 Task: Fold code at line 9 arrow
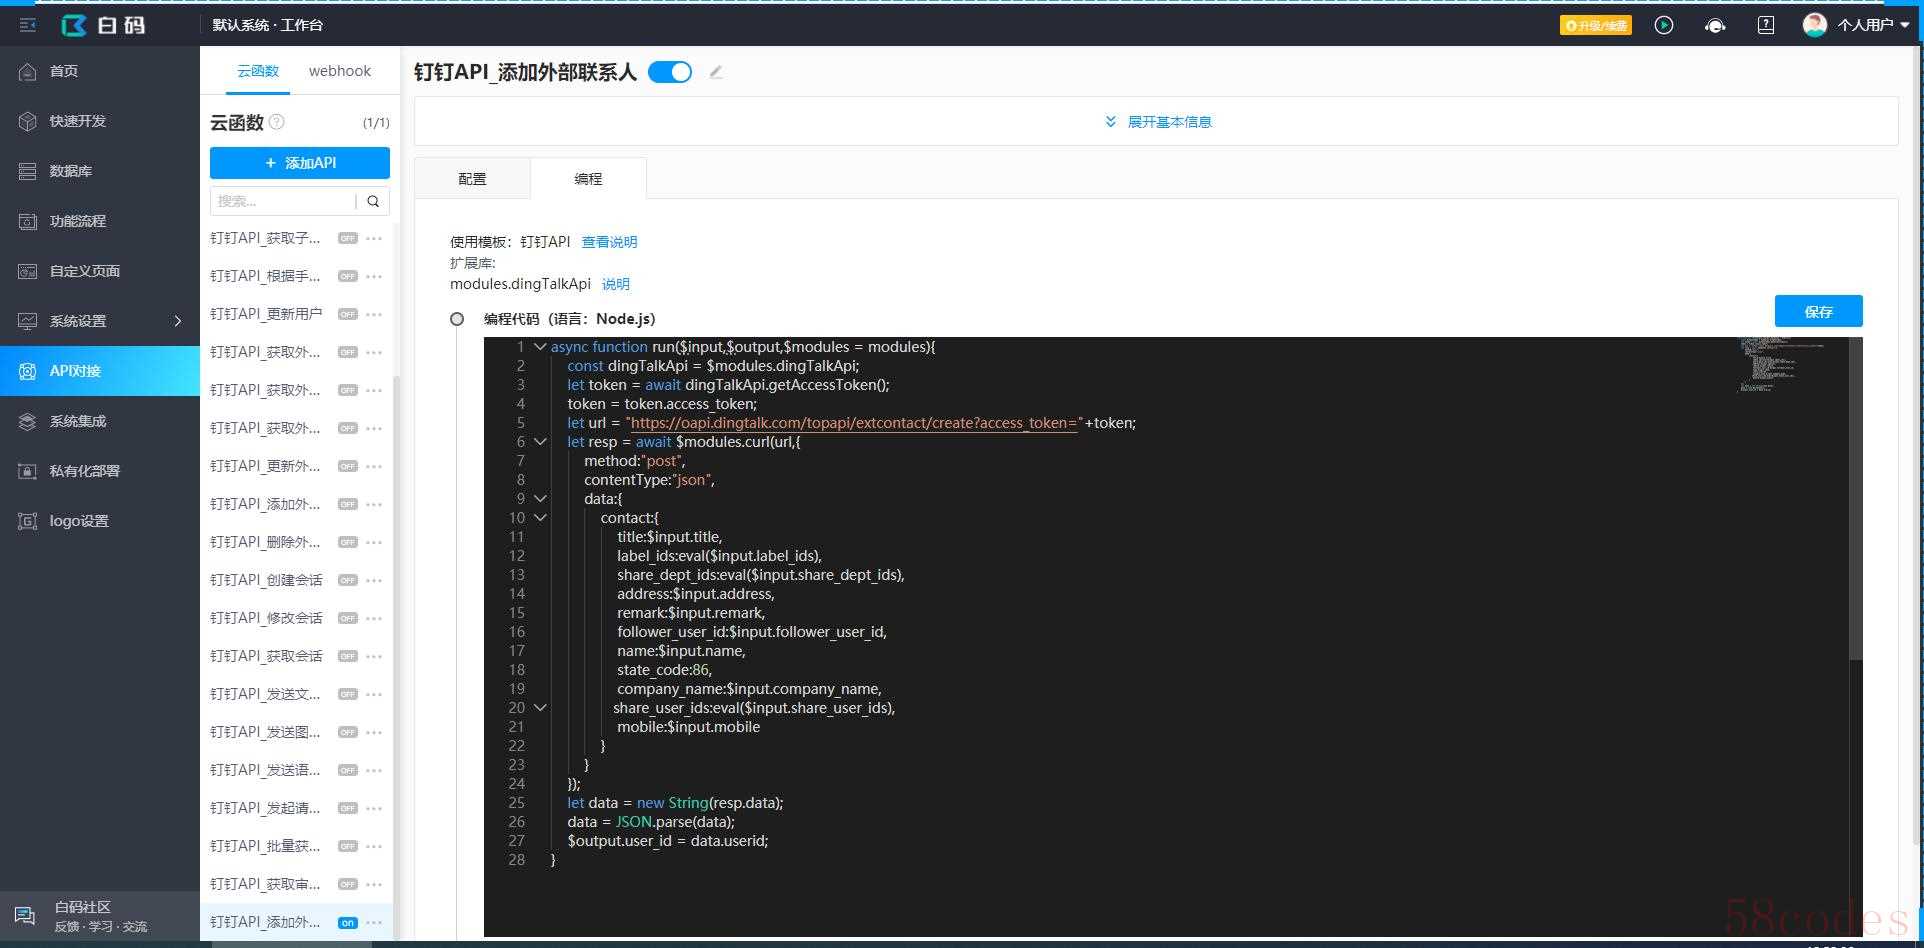pos(540,499)
